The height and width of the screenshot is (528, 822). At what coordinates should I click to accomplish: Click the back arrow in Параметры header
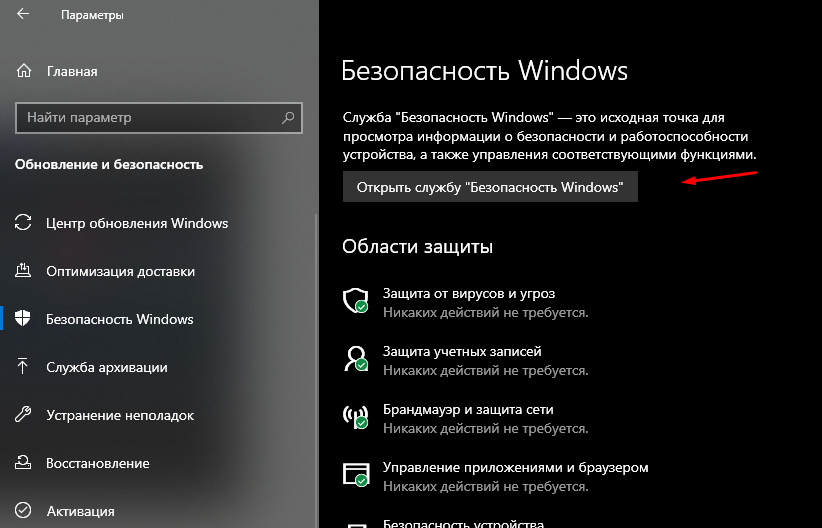23,16
